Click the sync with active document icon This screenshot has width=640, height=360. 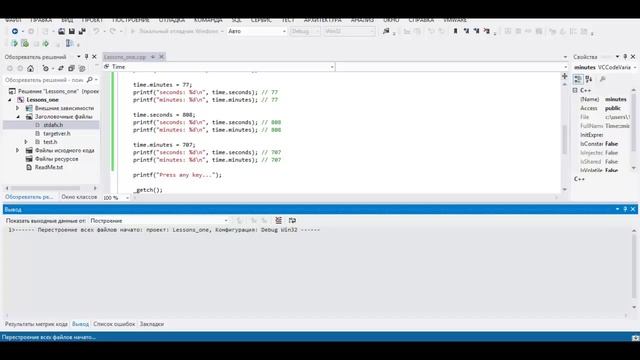click(x=61, y=68)
